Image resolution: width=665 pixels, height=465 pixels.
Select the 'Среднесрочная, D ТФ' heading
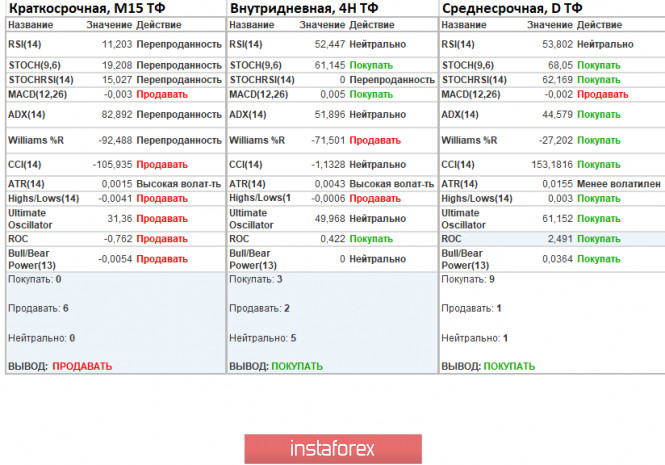point(512,8)
